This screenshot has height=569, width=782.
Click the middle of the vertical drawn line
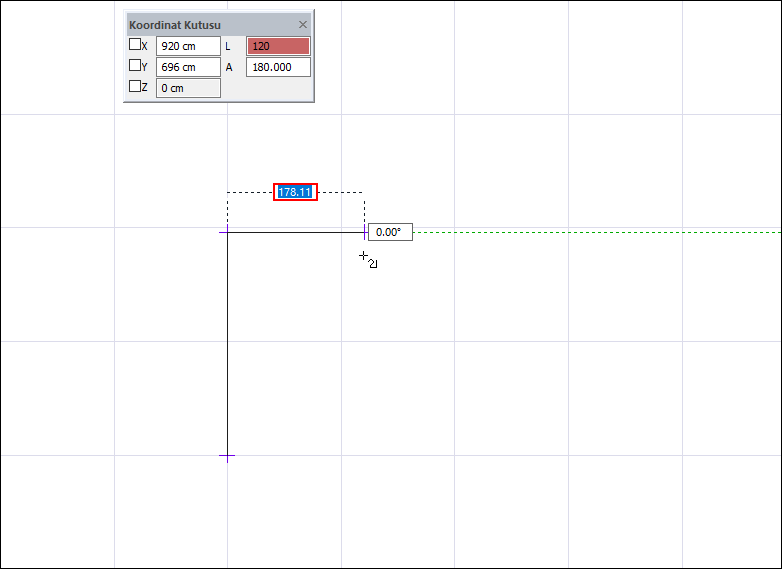click(227, 344)
